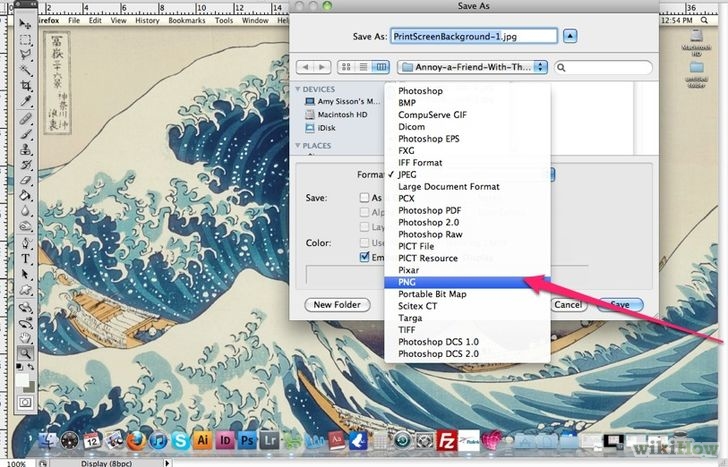The width and height of the screenshot is (728, 467).
Task: Select the Move tool in the toolbox
Action: point(25,23)
